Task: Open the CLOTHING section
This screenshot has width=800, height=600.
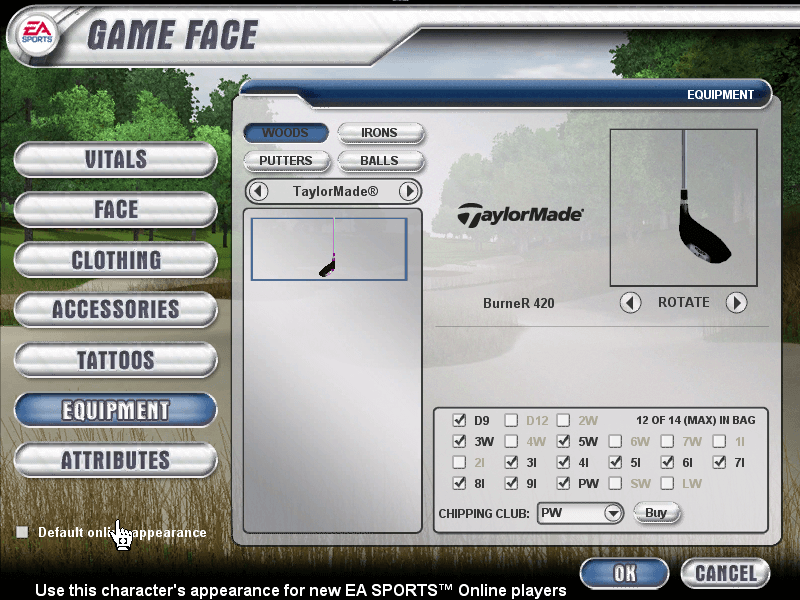Action: point(116,260)
